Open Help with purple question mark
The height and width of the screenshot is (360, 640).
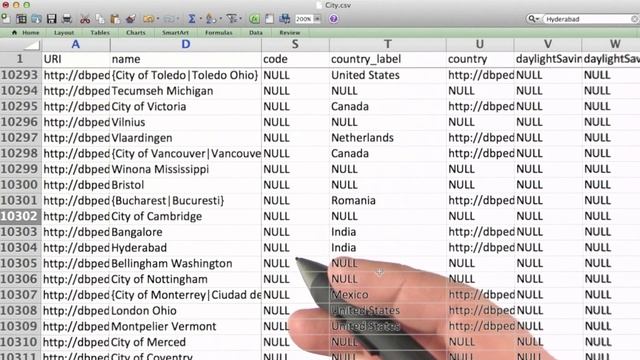pos(333,19)
